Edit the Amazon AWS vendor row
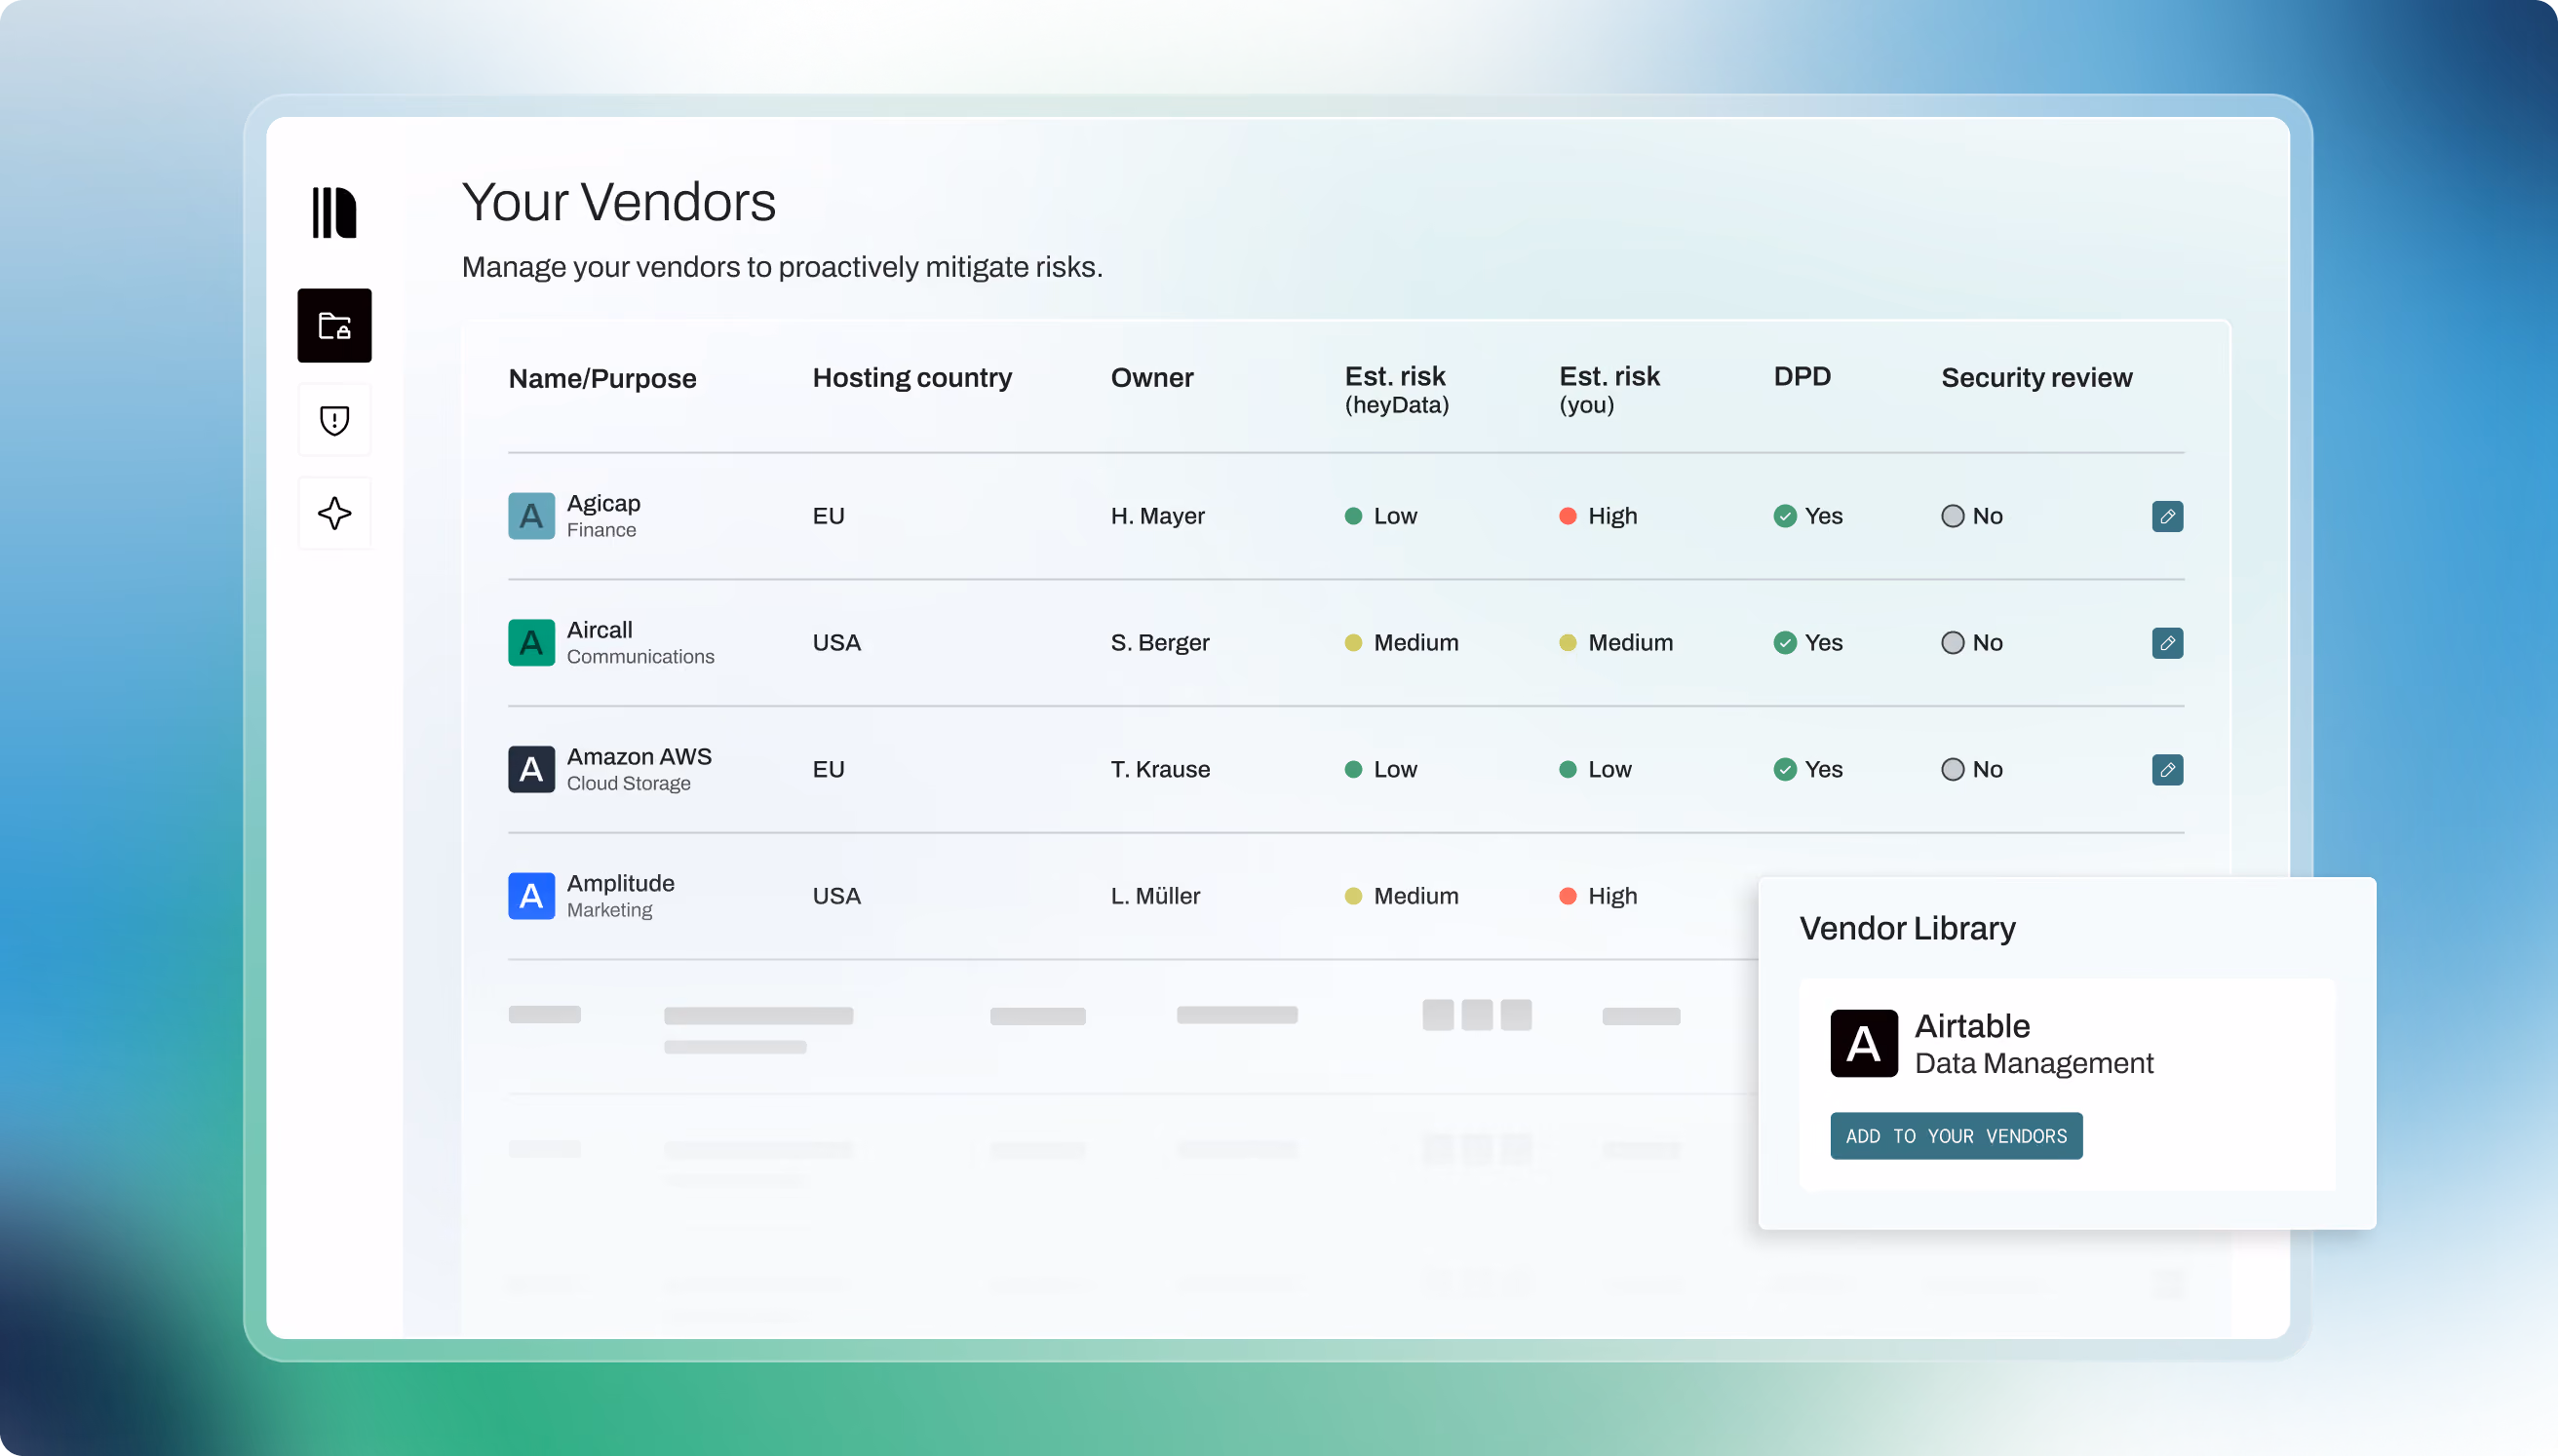This screenshot has height=1456, width=2558. click(x=2167, y=769)
